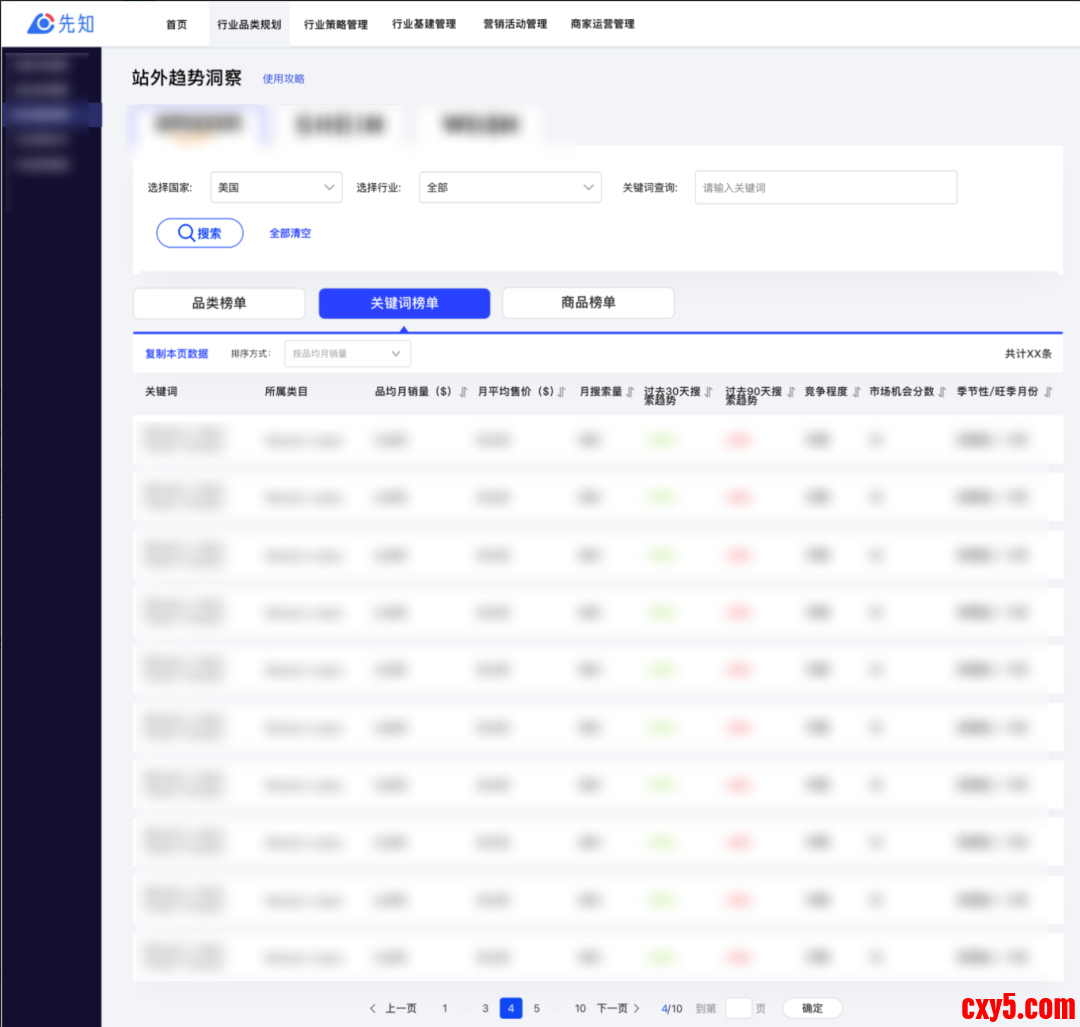Sort by 季节性/旺季月份 sort icon
Image resolution: width=1080 pixels, height=1027 pixels.
[1047, 392]
